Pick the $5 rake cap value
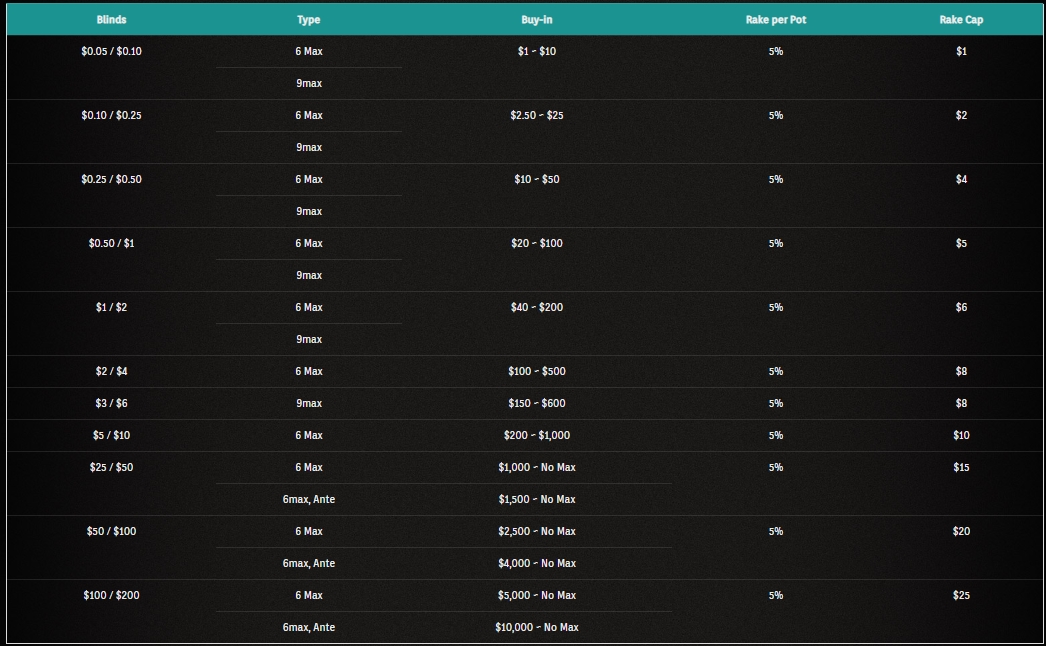The width and height of the screenshot is (1046, 646). point(961,244)
